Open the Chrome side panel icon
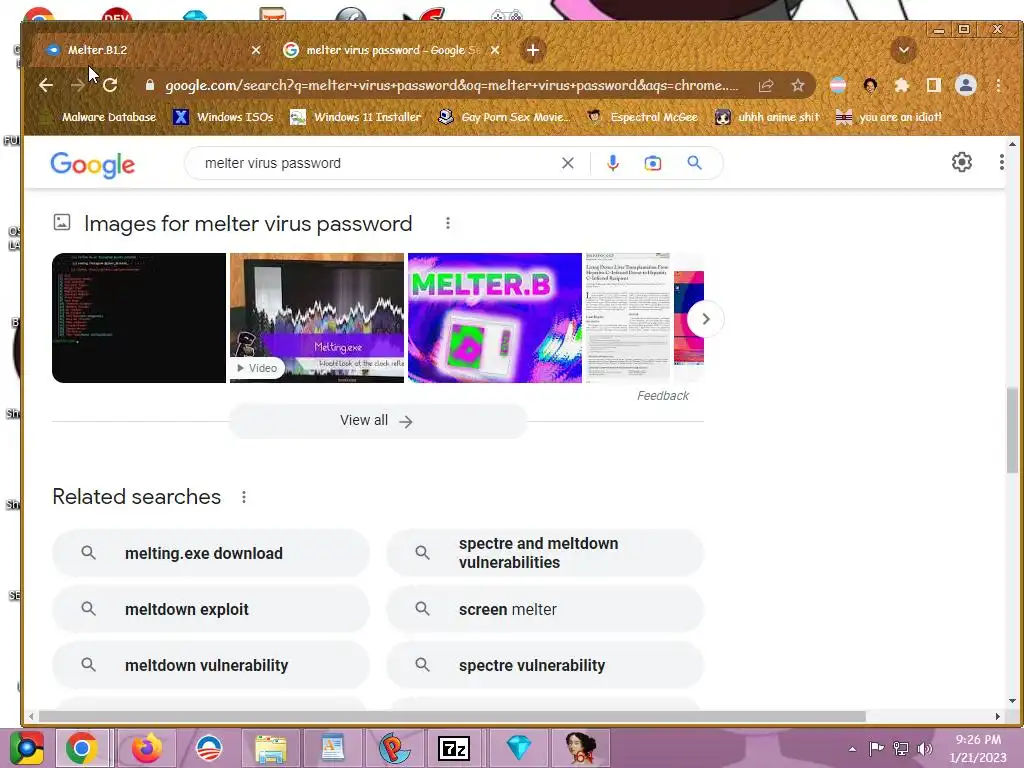 [x=933, y=85]
